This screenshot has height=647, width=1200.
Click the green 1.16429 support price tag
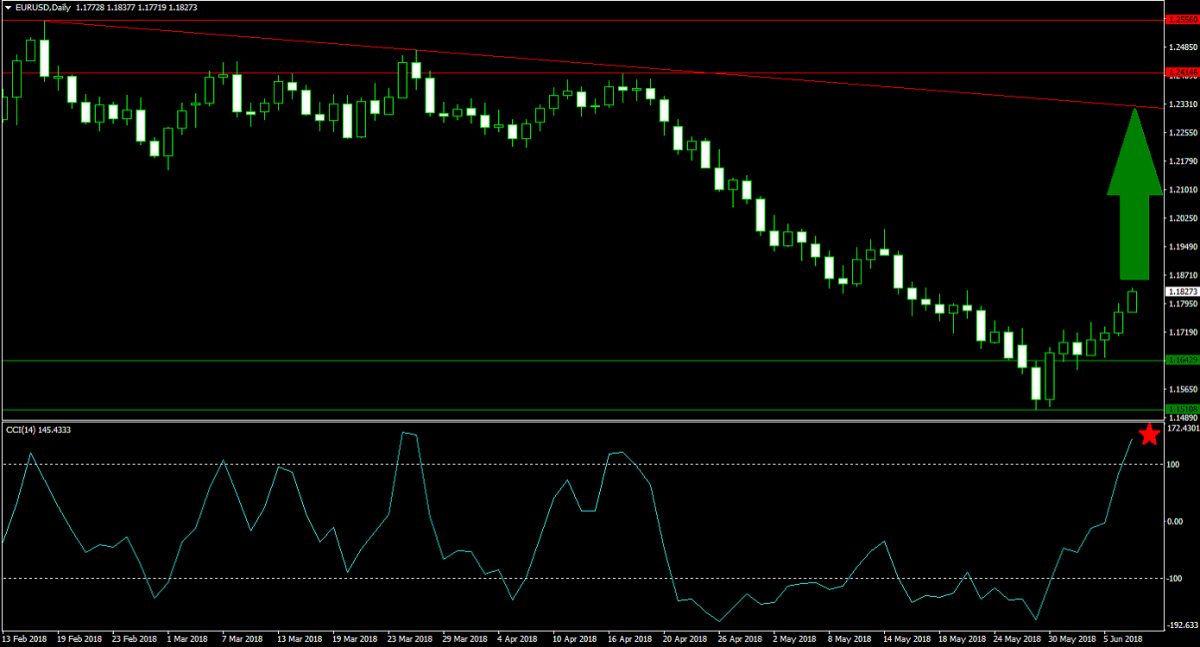click(1181, 360)
